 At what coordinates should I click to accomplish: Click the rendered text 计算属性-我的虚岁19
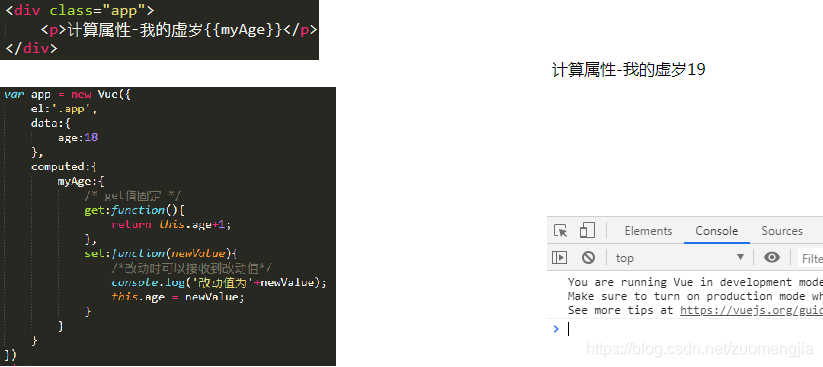tap(629, 70)
